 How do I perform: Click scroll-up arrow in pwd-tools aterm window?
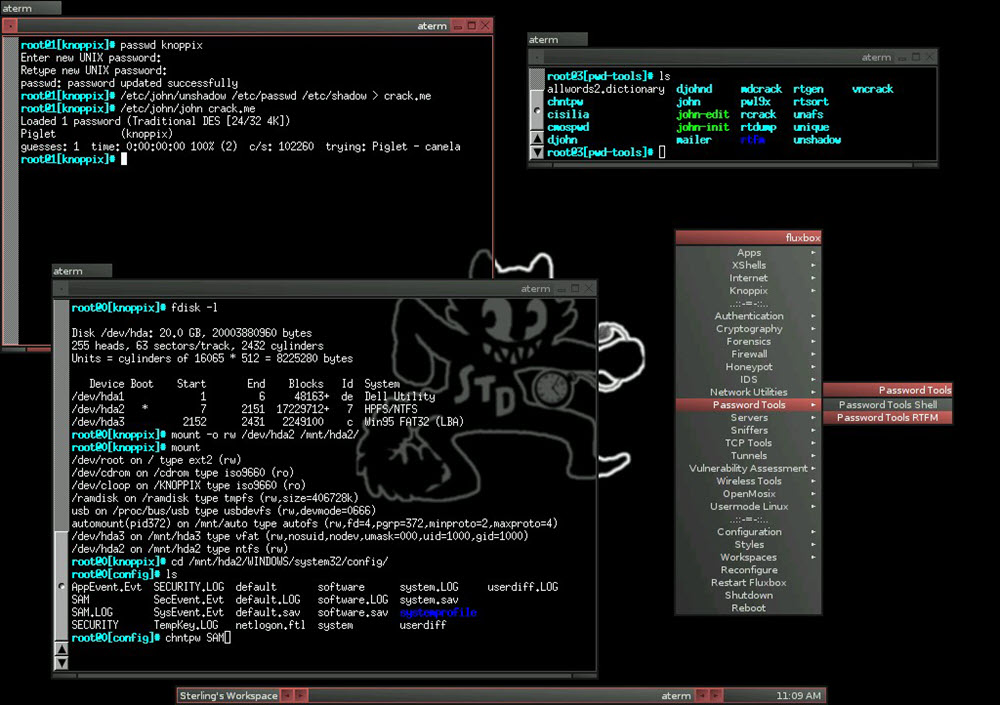(x=537, y=138)
